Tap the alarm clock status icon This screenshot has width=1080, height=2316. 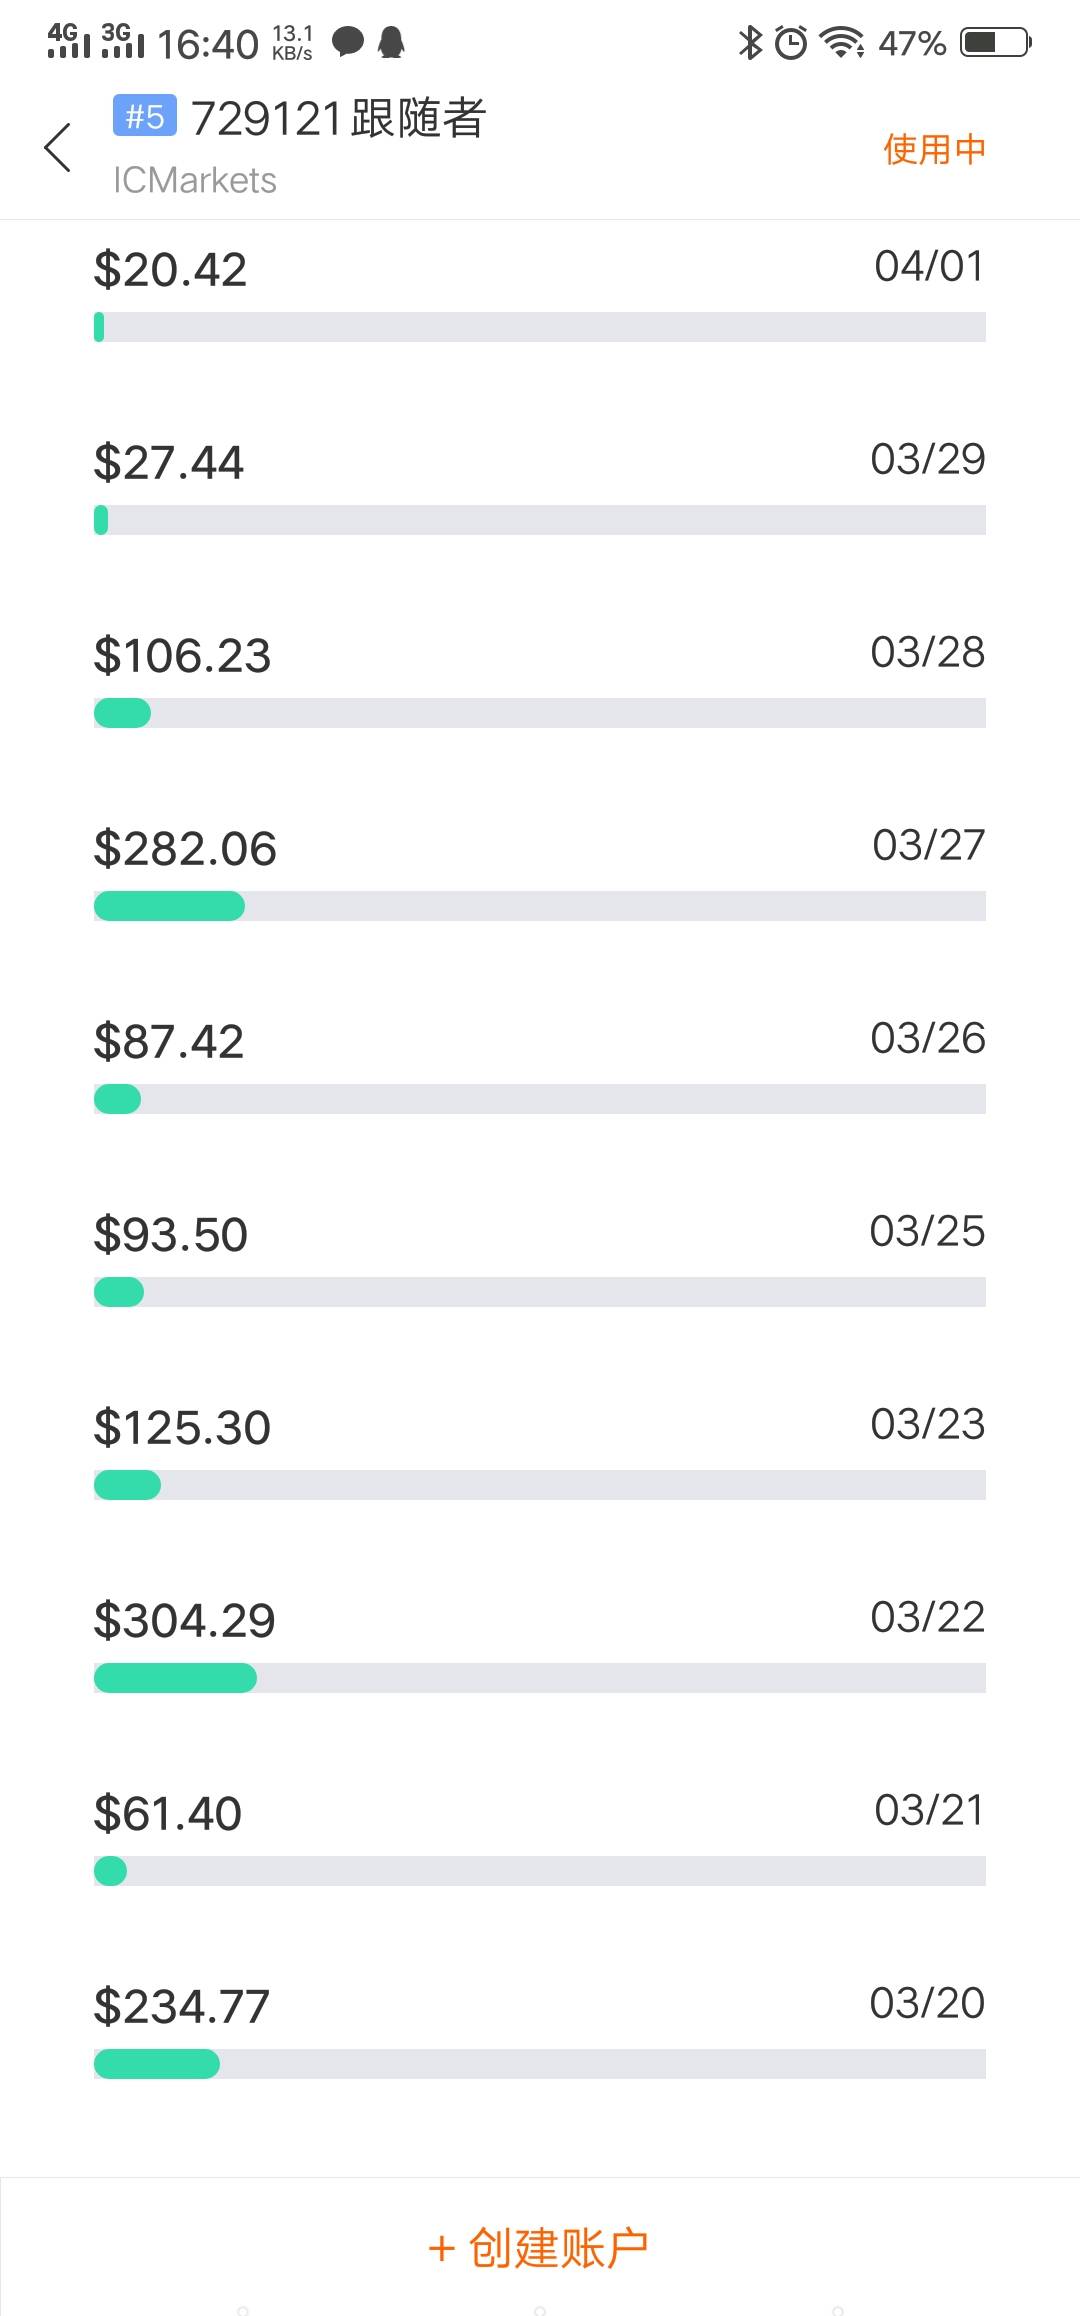tap(791, 42)
